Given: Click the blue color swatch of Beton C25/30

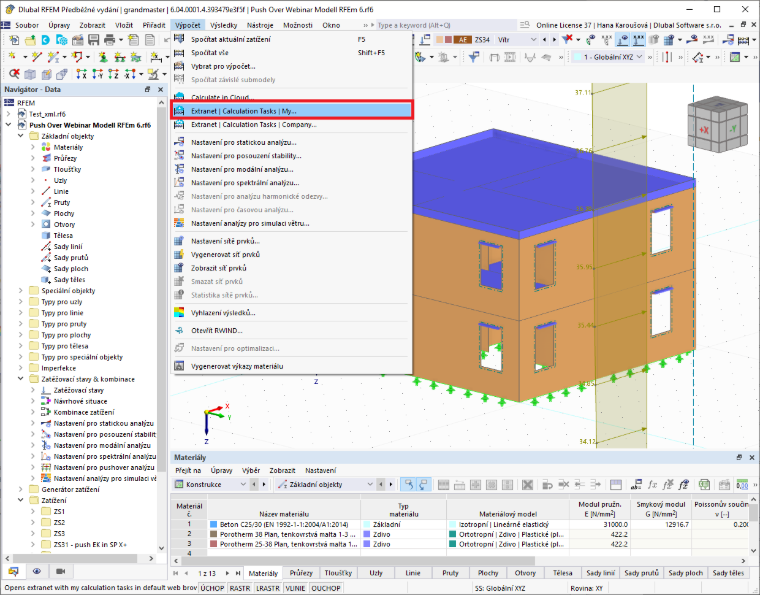Looking at the screenshot, I should coord(213,524).
